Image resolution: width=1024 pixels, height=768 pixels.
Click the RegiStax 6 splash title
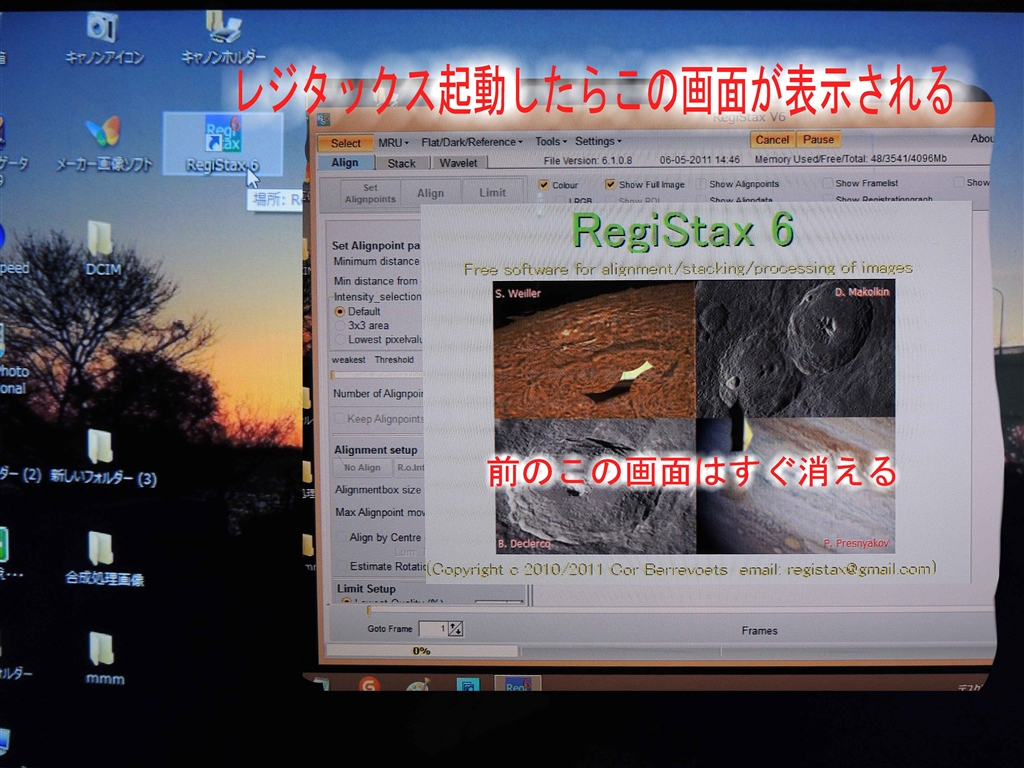pos(682,231)
